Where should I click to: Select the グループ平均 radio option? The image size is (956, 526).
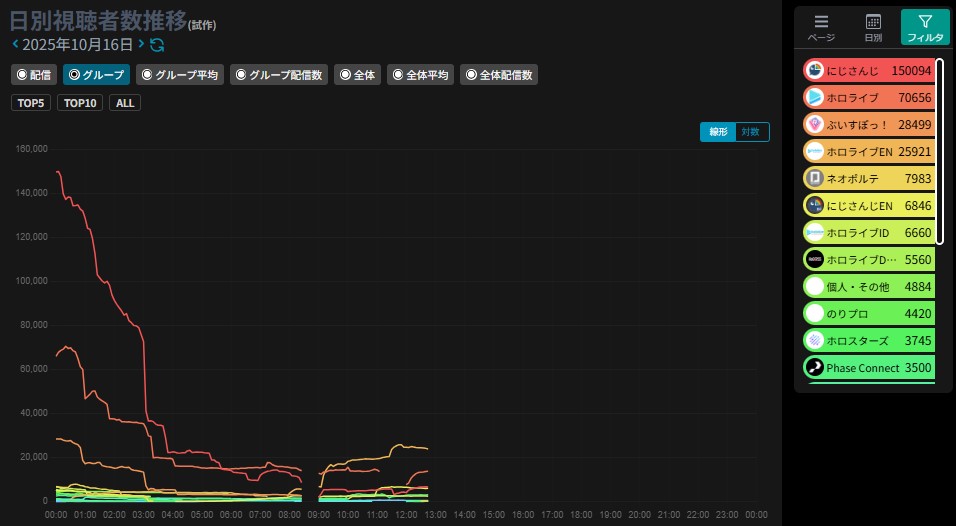[179, 75]
